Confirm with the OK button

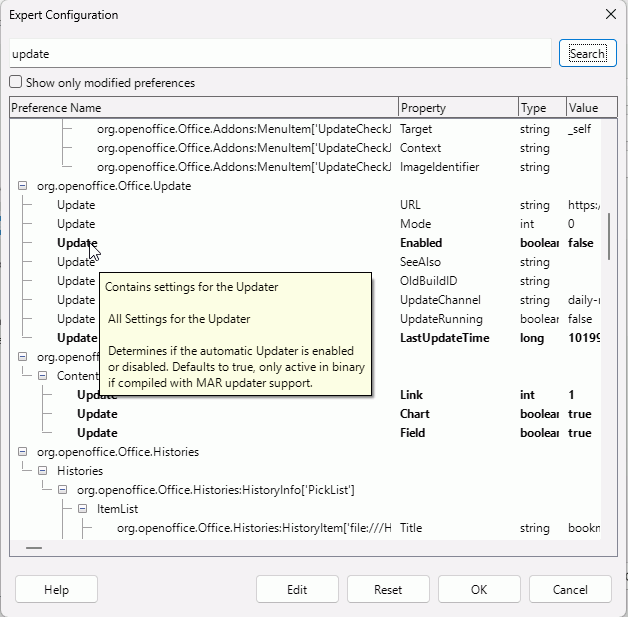point(479,590)
